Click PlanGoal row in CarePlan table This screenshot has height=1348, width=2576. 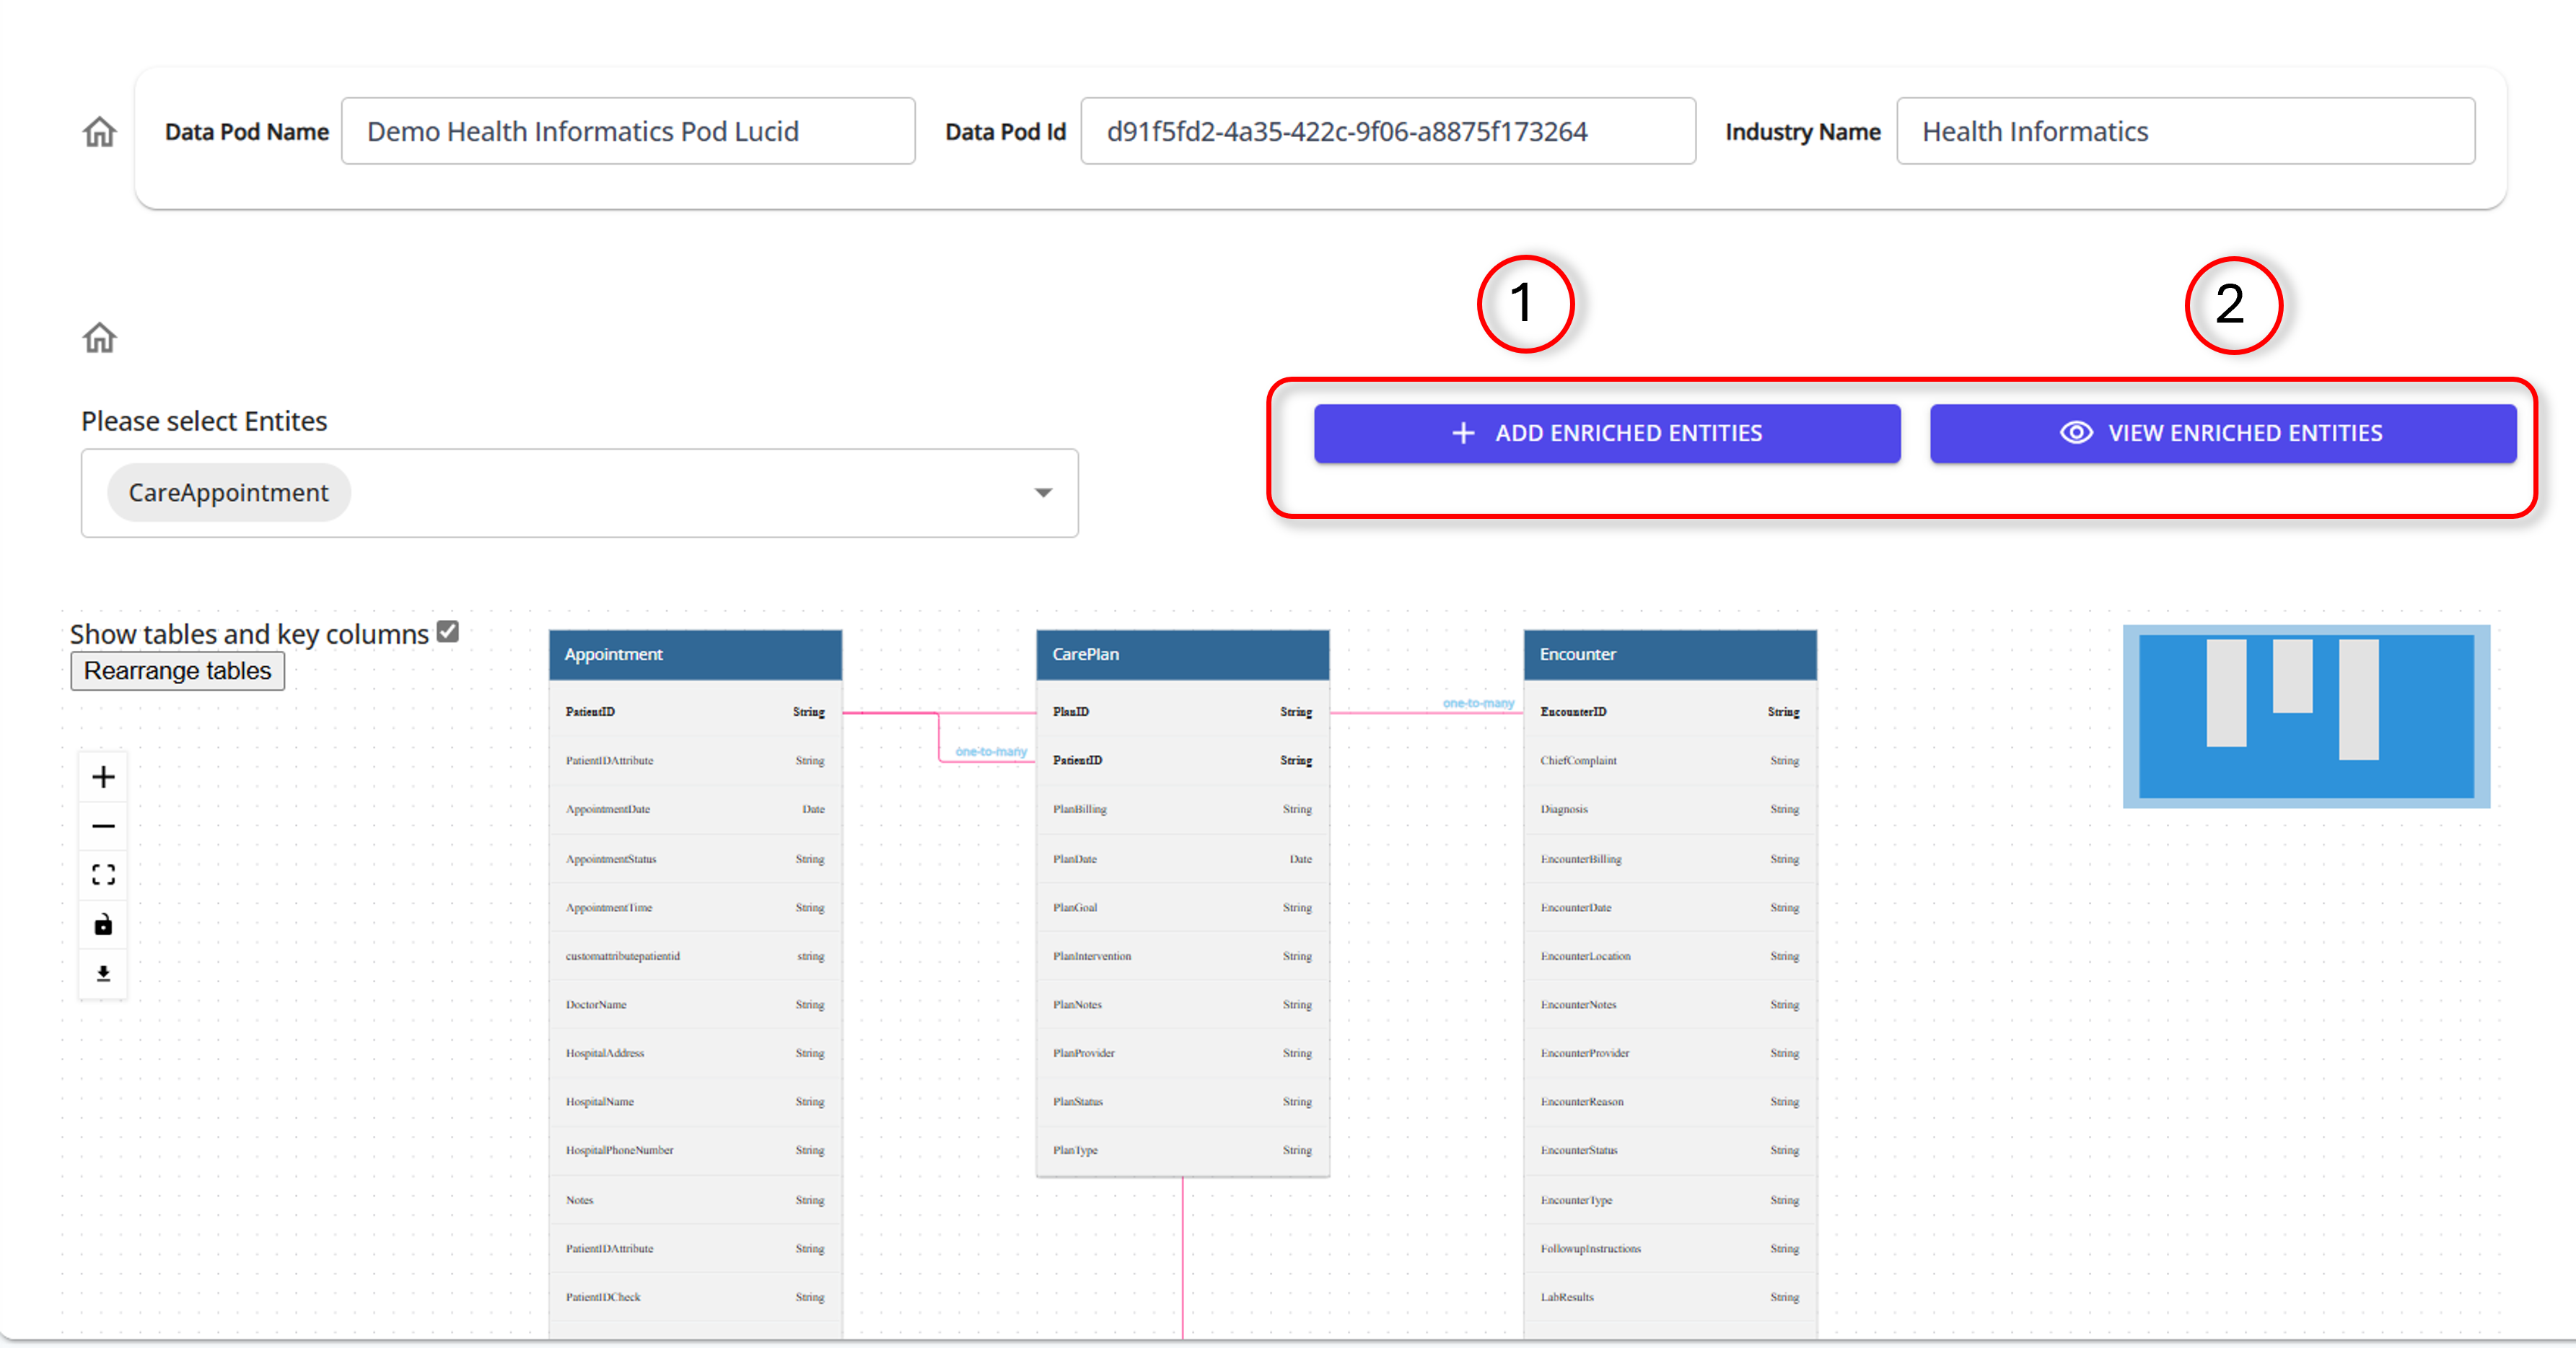(1183, 908)
